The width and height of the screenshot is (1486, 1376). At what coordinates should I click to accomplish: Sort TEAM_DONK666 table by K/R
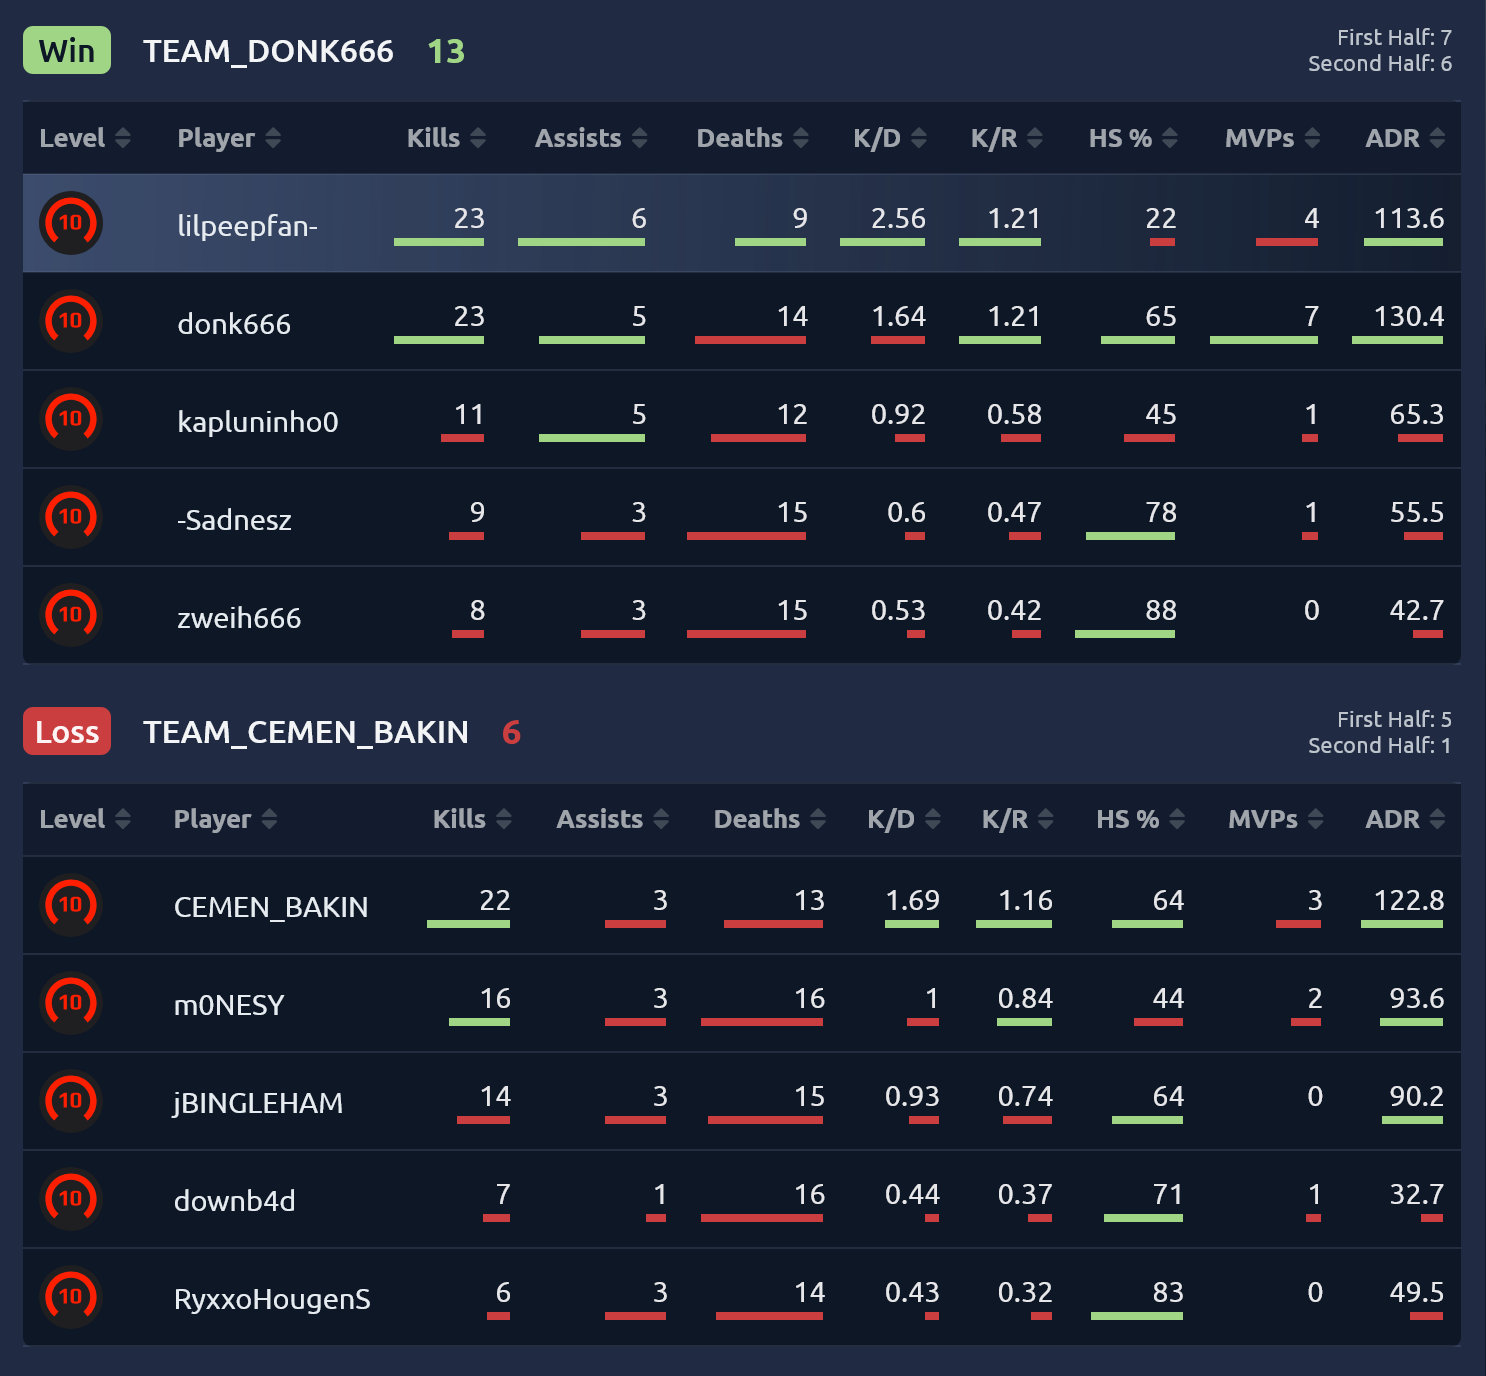coord(1007,138)
